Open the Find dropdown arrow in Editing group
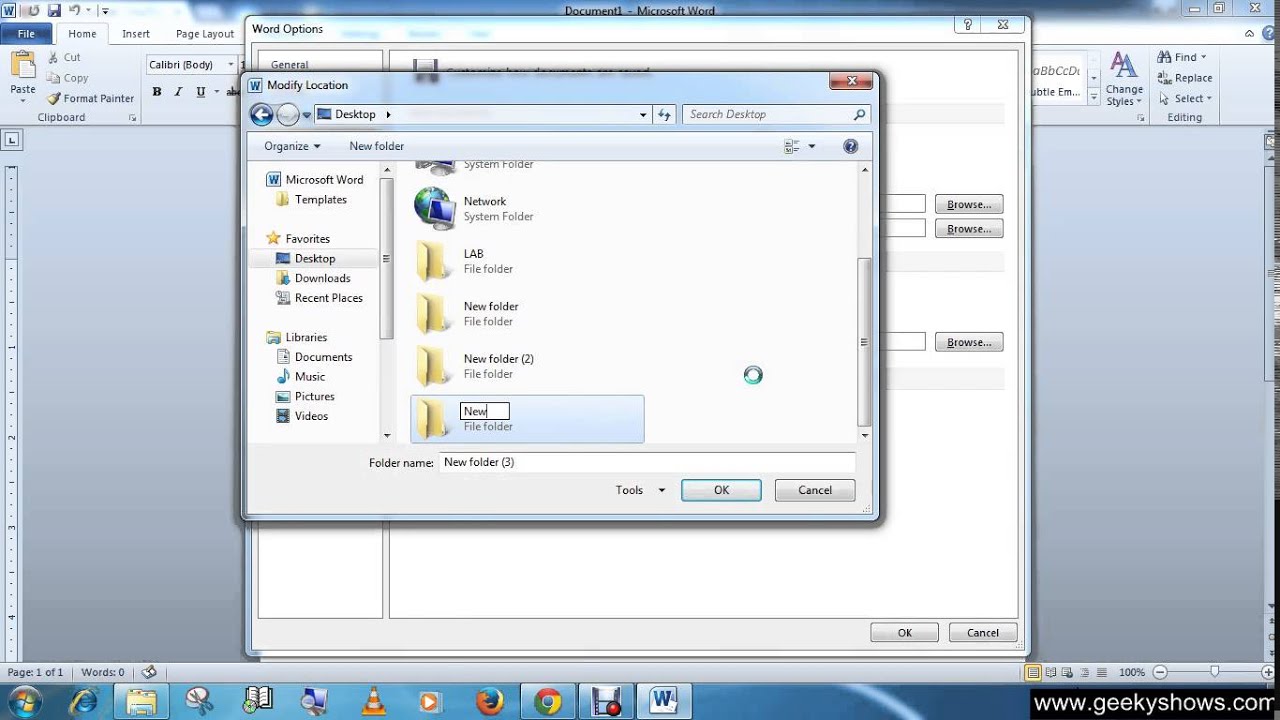This screenshot has width=1280, height=720. [x=1203, y=57]
